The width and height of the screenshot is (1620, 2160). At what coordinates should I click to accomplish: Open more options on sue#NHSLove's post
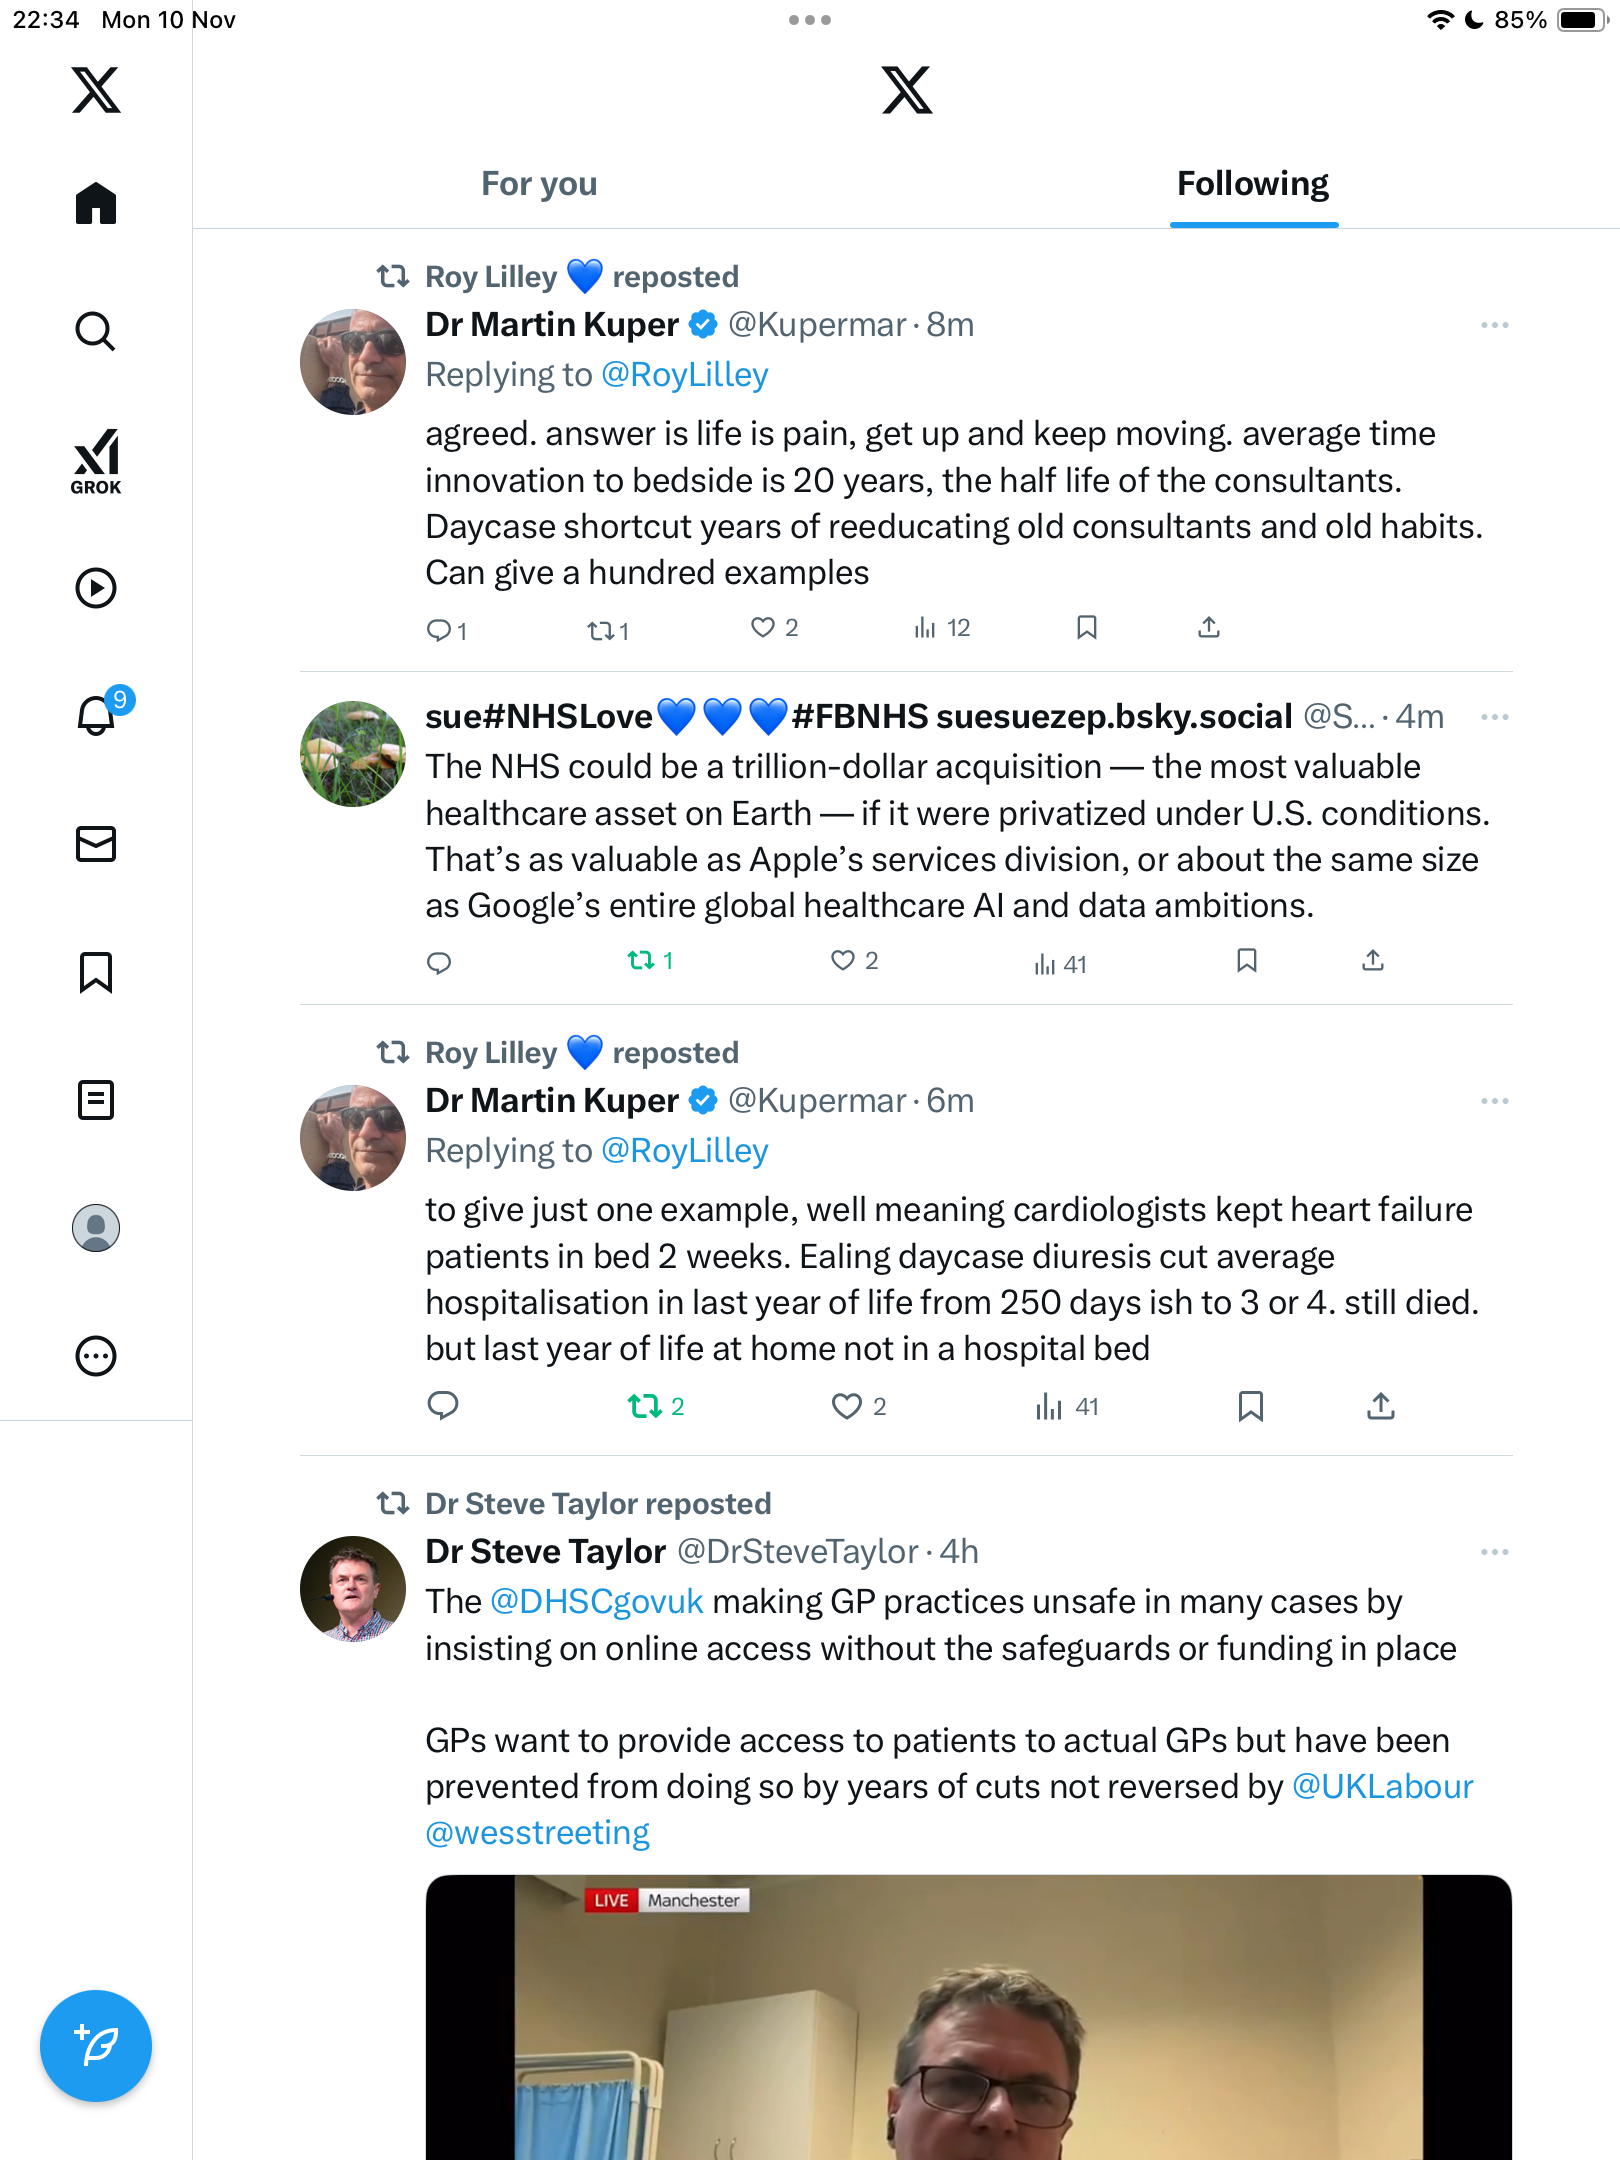[x=1494, y=717]
